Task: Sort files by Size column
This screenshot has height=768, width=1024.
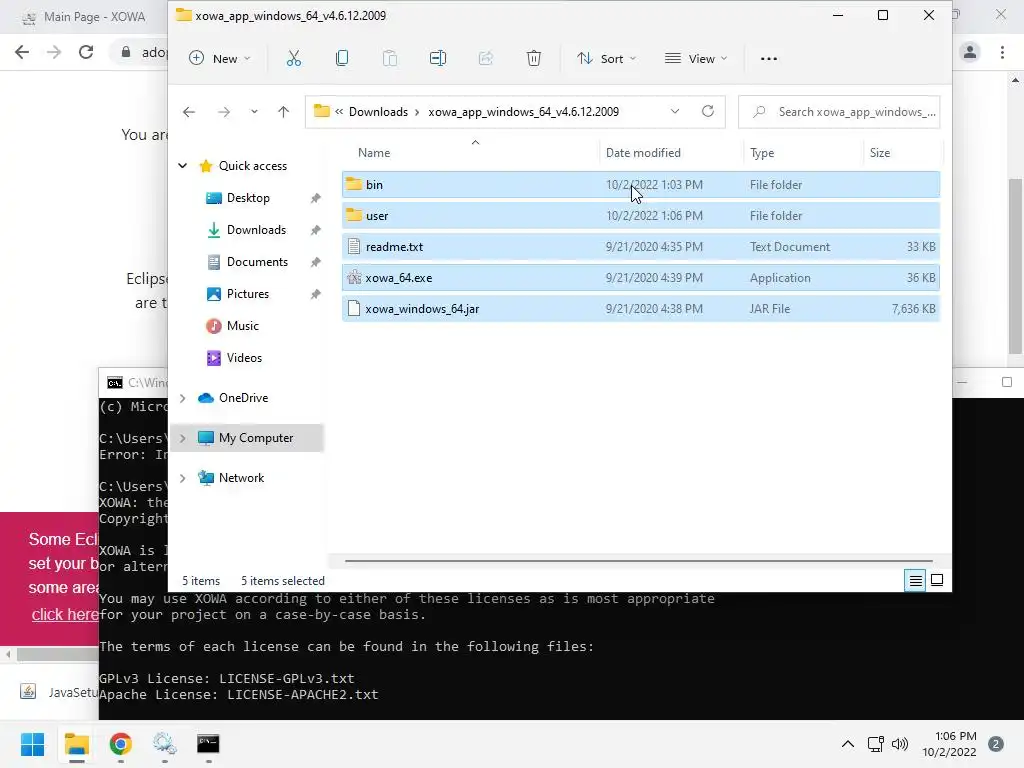Action: 880,153
